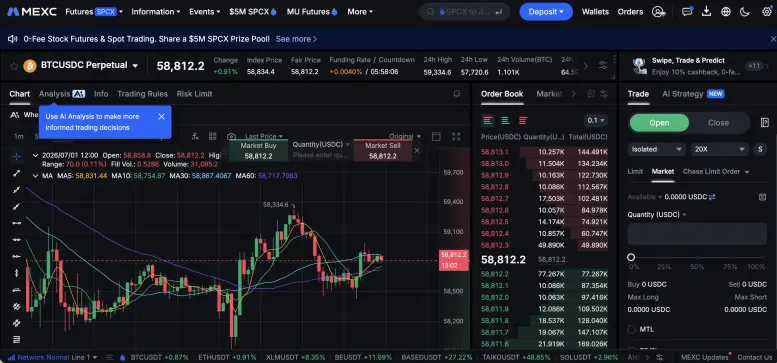Open BTCUSDC Perpetual pair selector
Viewport: 777px width, 363px height.
(x=89, y=65)
